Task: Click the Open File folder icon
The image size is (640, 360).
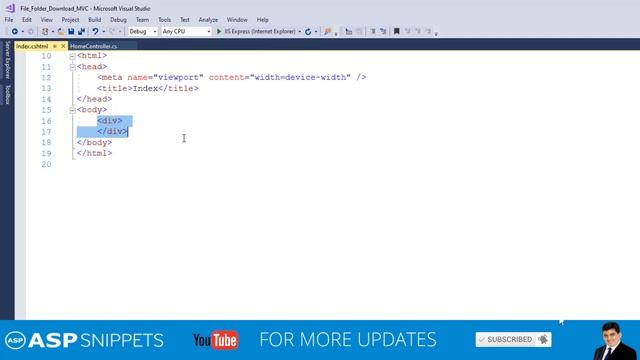Action: [61, 31]
